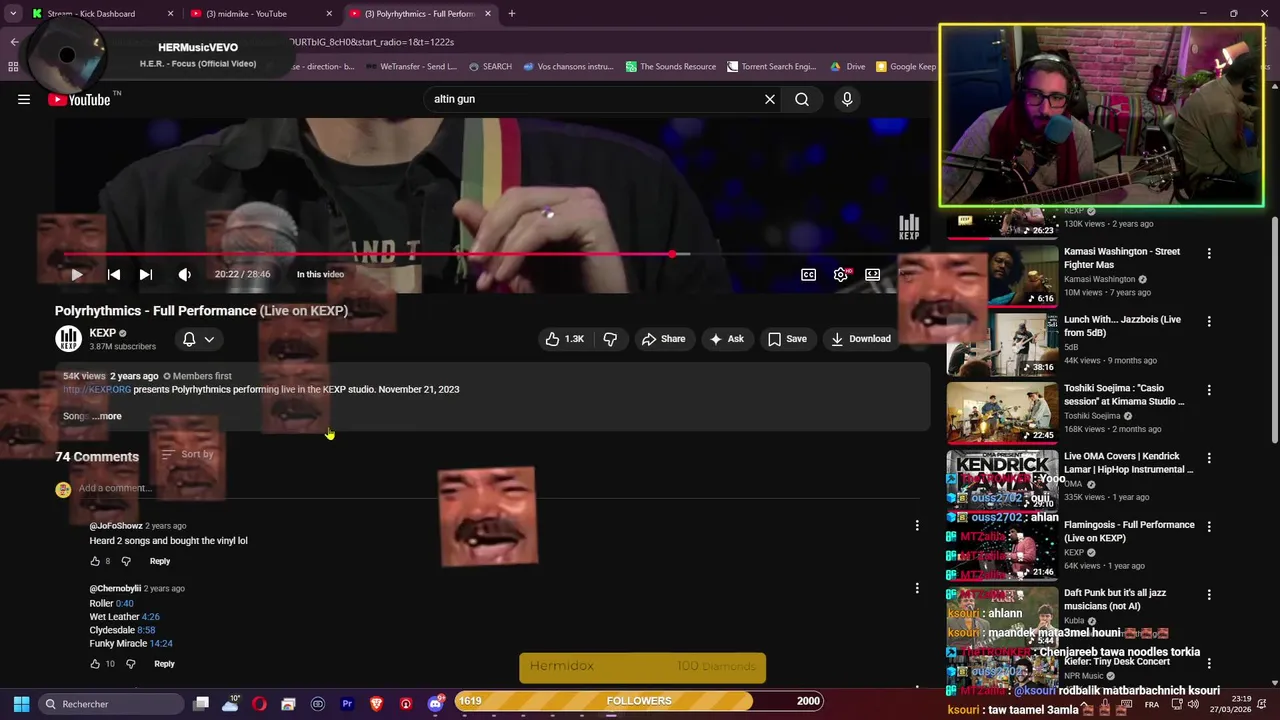Jump to the Roller 0:40 timestamp
Image resolution: width=1280 pixels, height=720 pixels.
coord(124,604)
